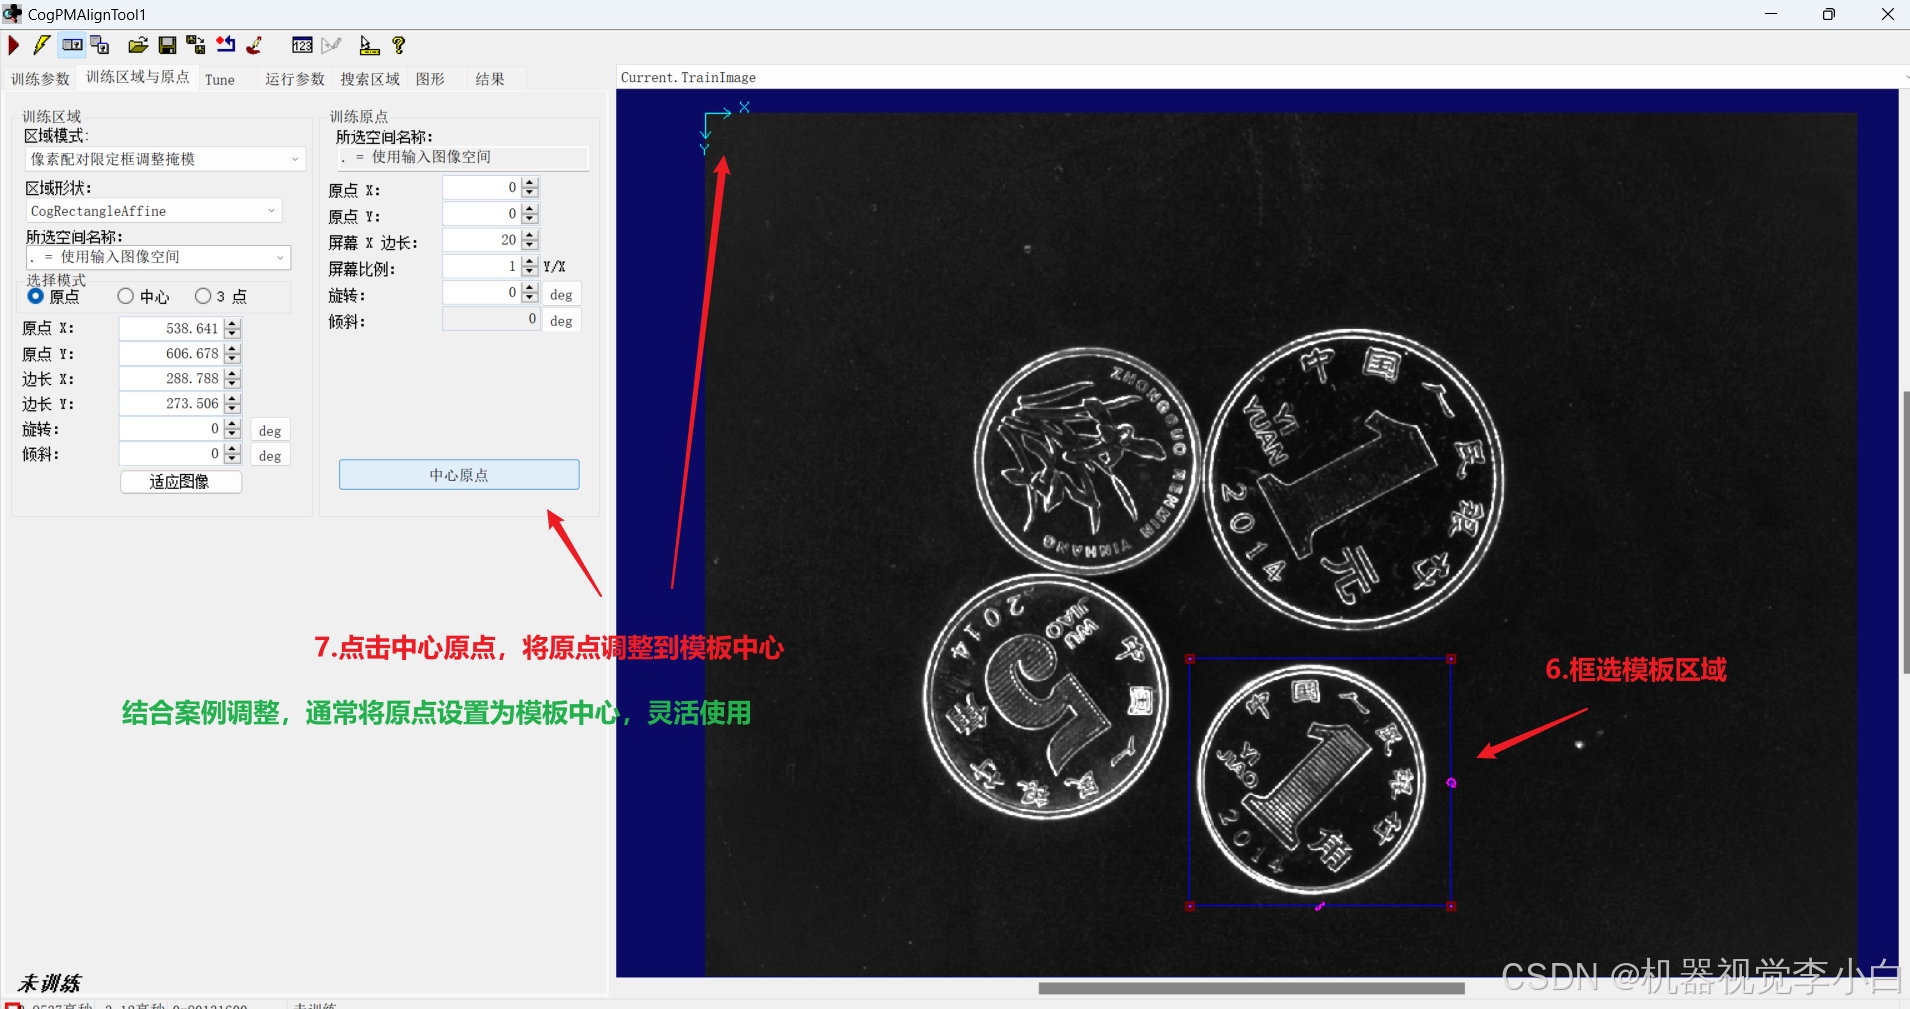Open the floating image window icon
This screenshot has height=1009, width=1910.
(x=100, y=45)
